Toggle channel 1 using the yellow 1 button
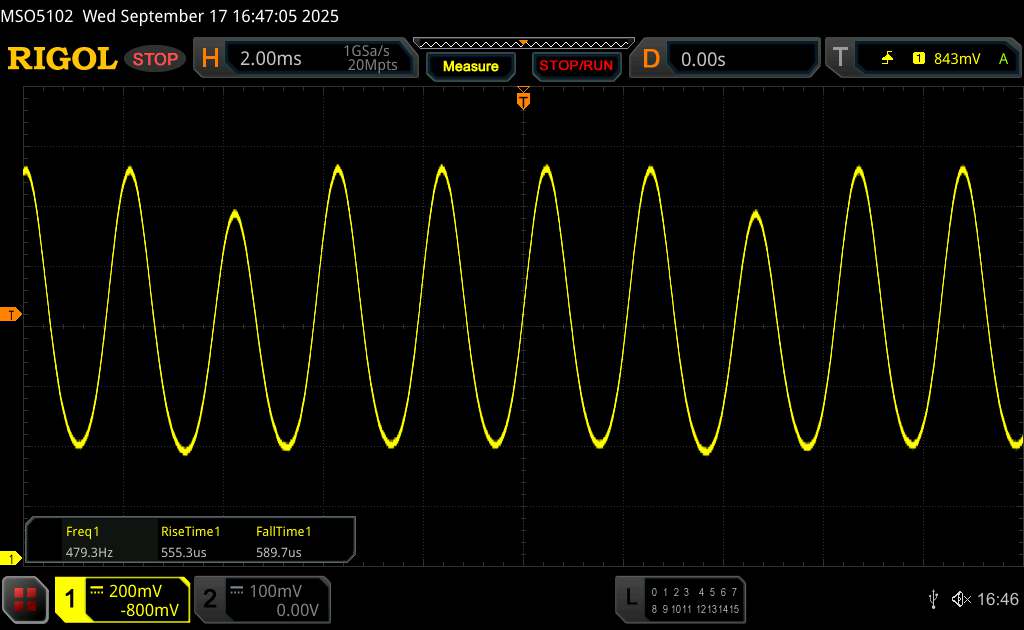Image resolution: width=1024 pixels, height=630 pixels. coord(72,599)
